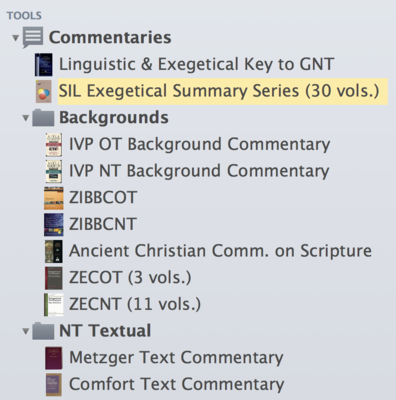Click the ZIBBCOT book cover icon
Viewport: 396px width, 400px height.
pyautogui.click(x=53, y=198)
